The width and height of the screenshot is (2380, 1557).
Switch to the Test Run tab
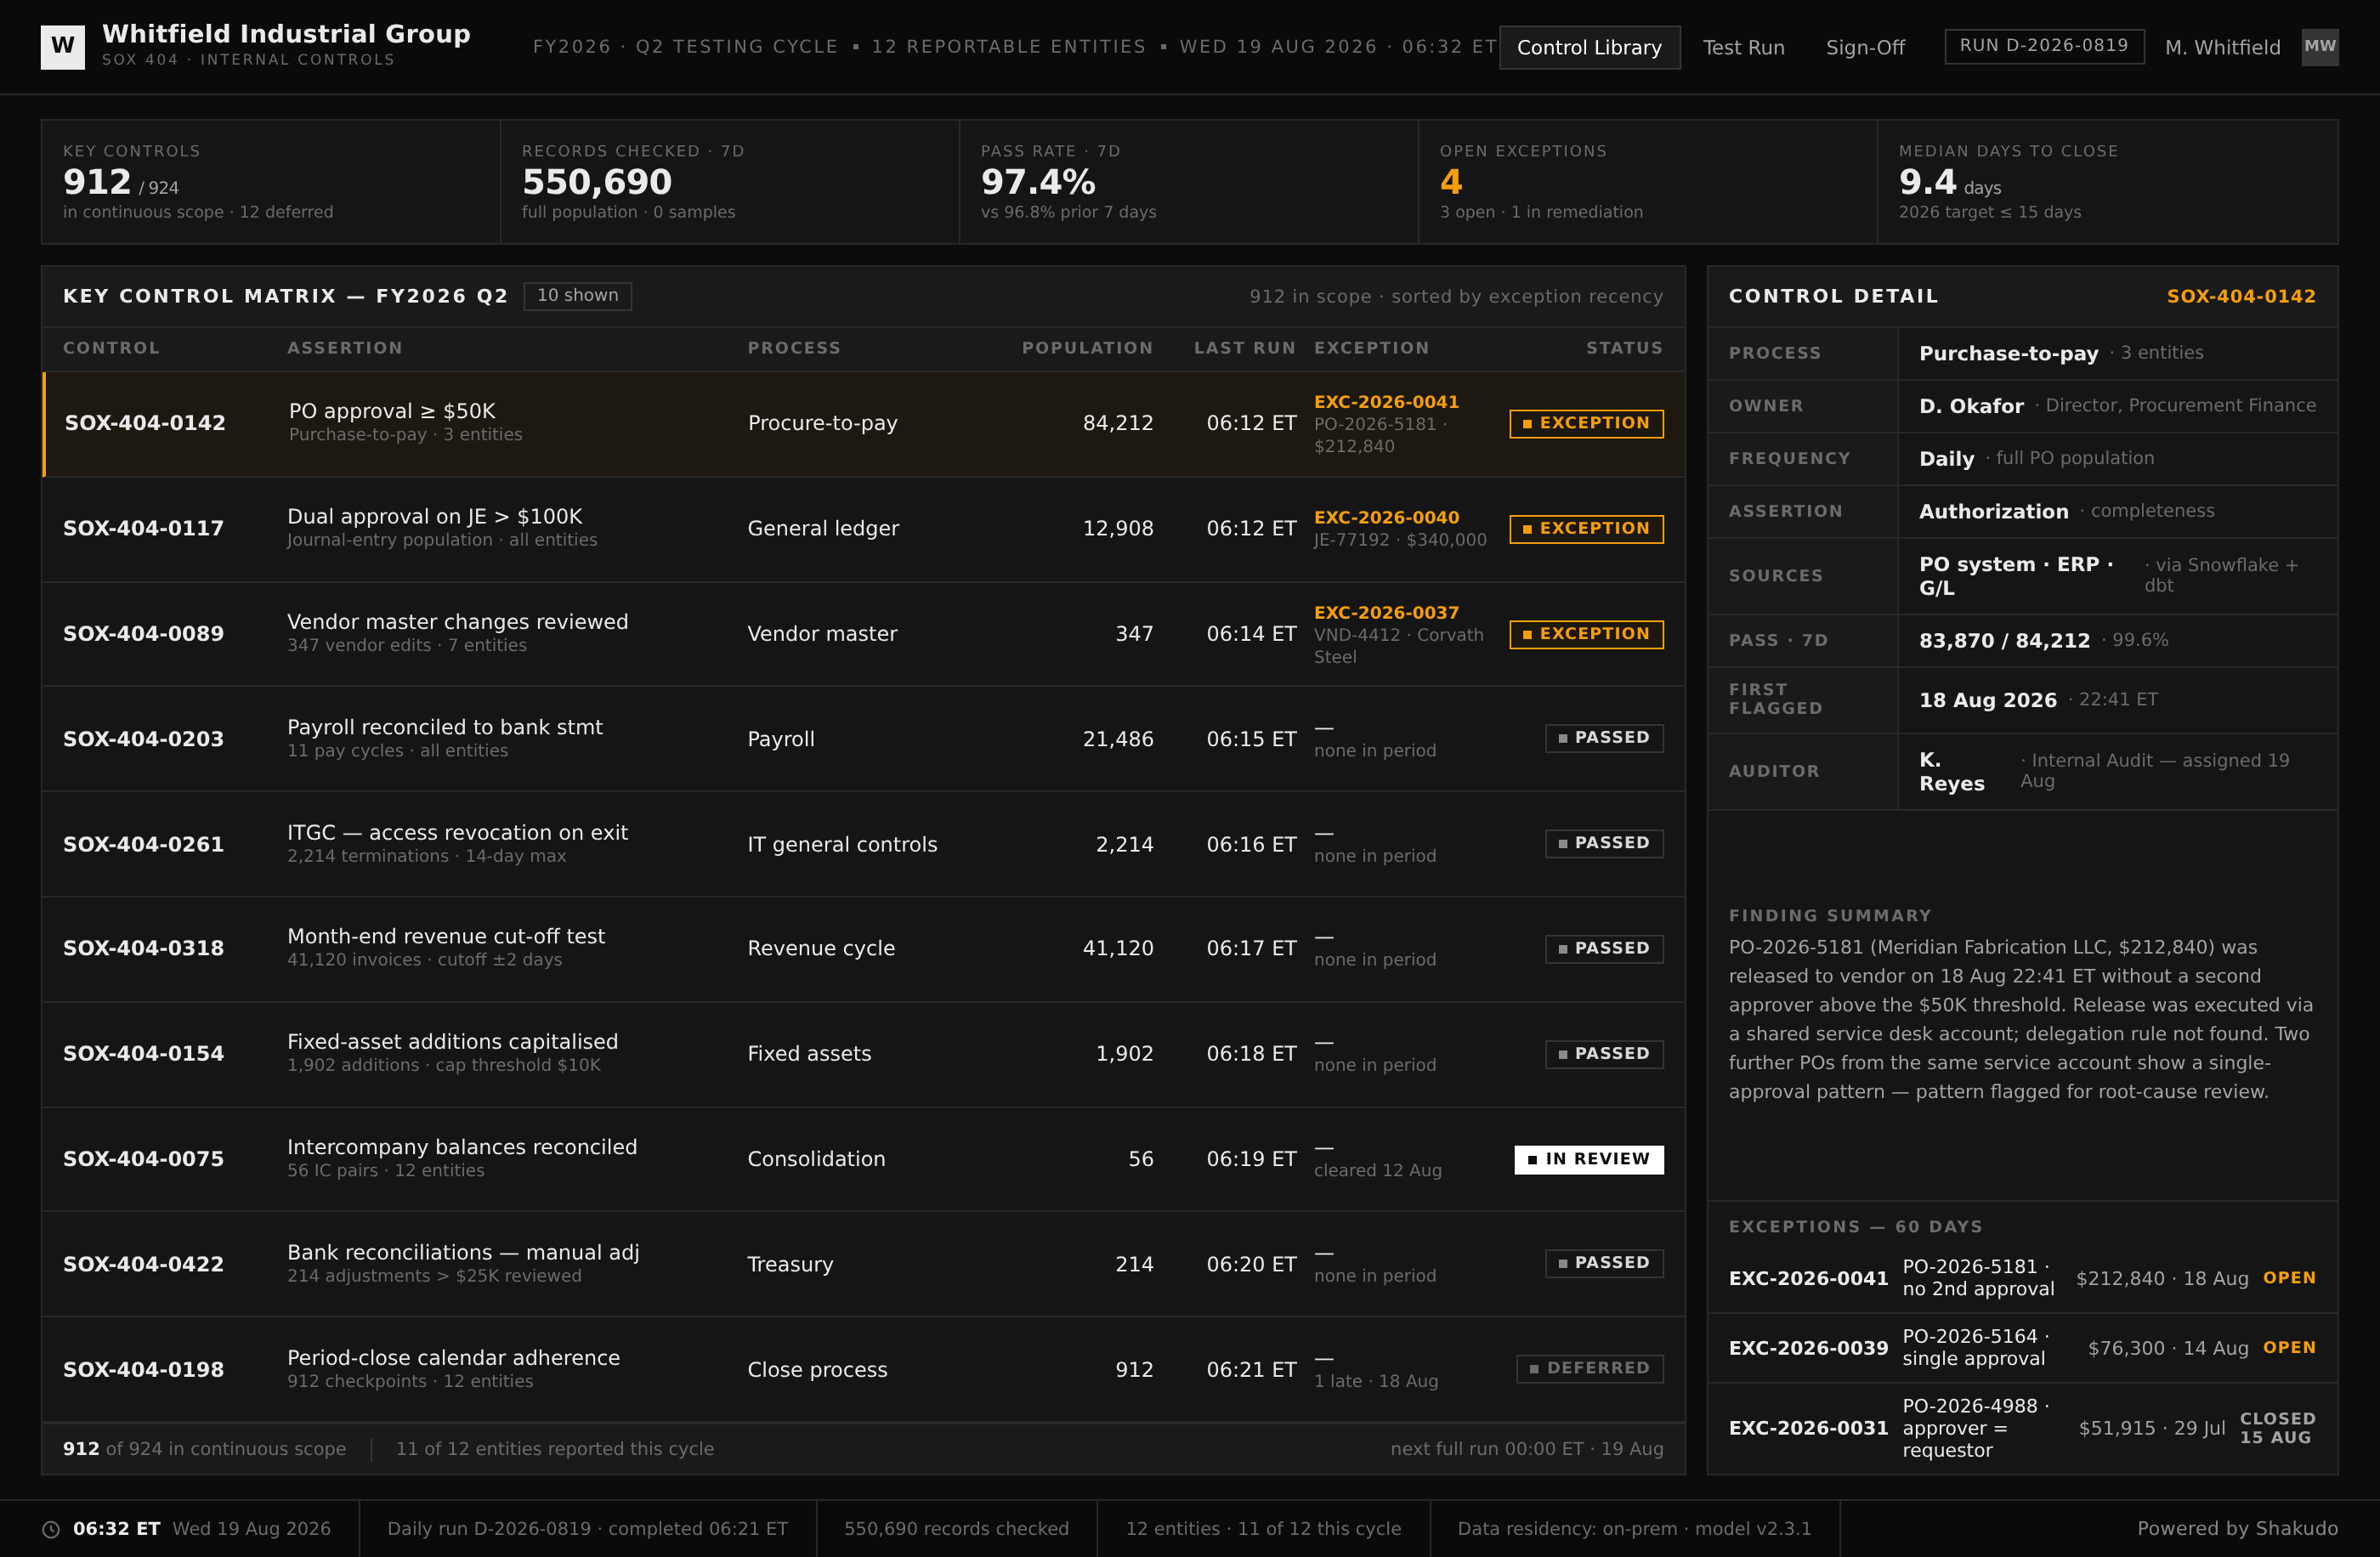(x=1743, y=47)
